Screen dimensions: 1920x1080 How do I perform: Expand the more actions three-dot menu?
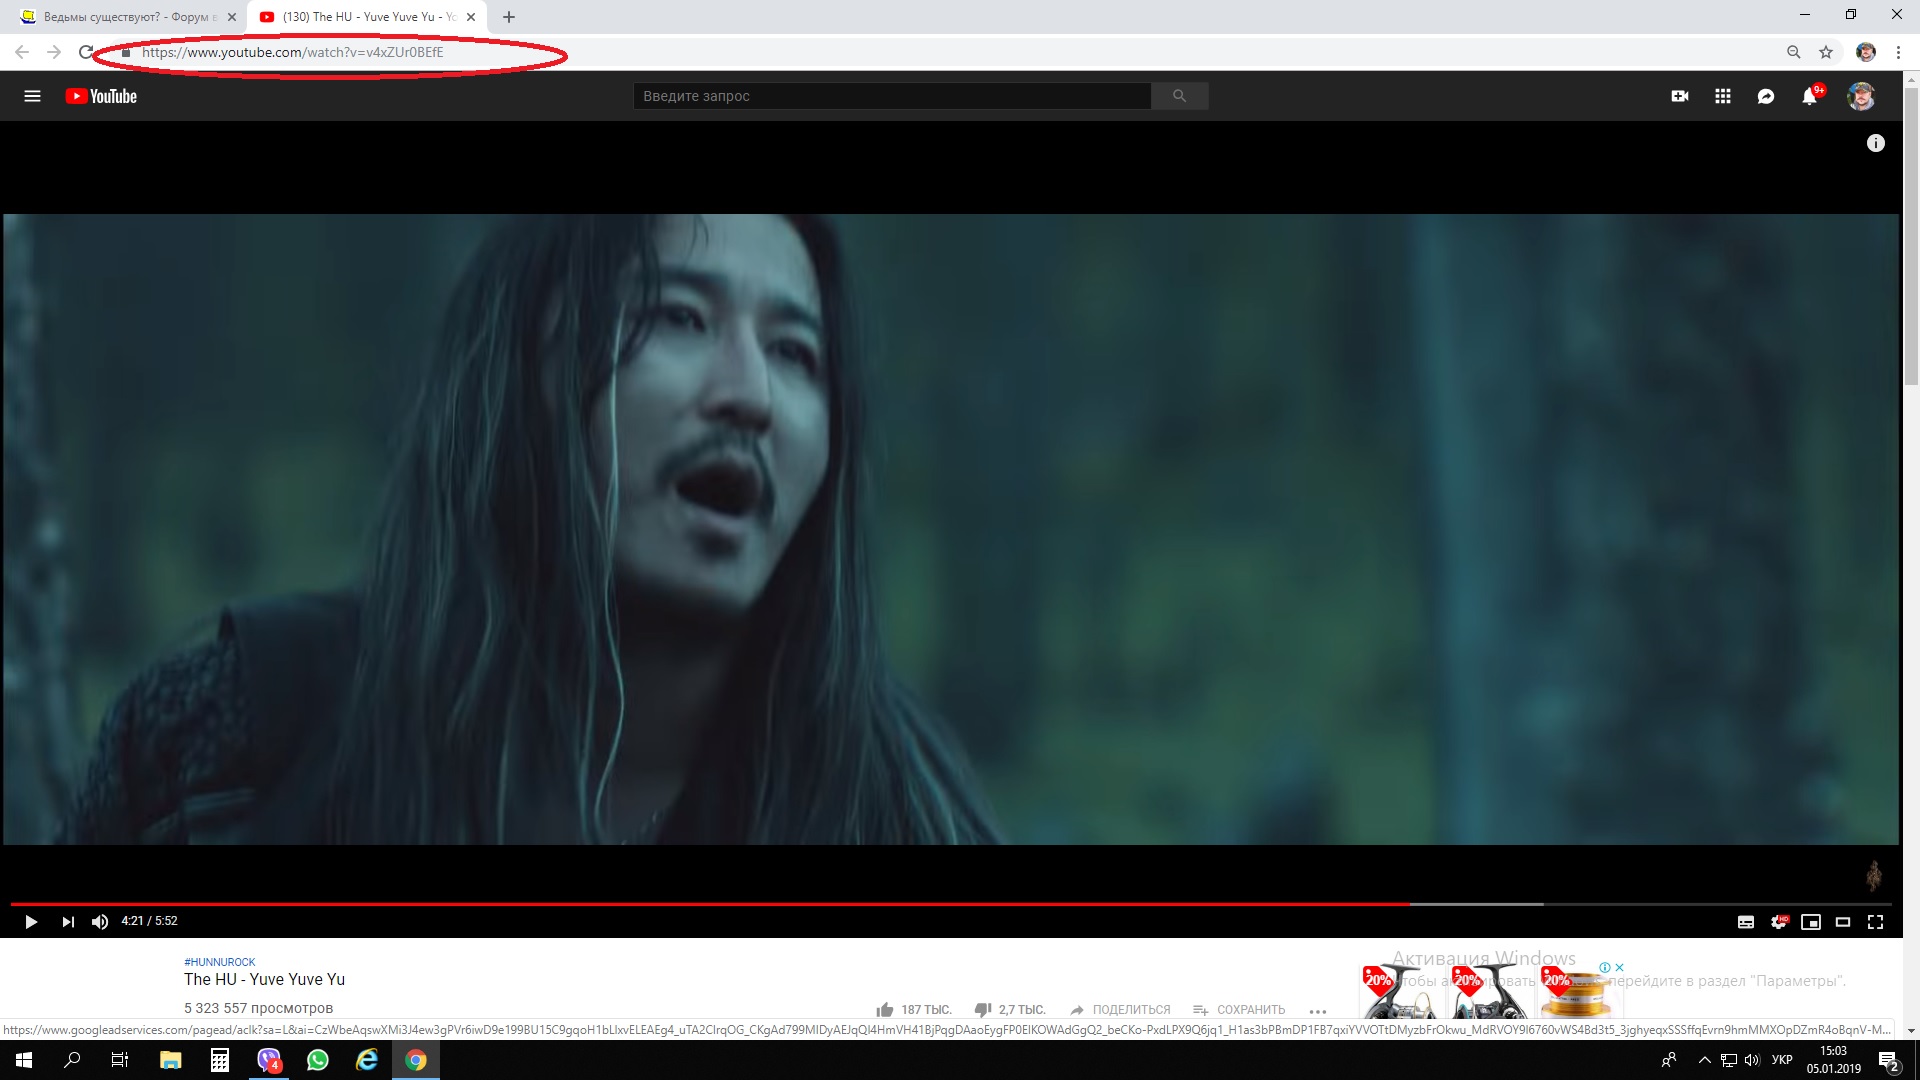coord(1318,1011)
